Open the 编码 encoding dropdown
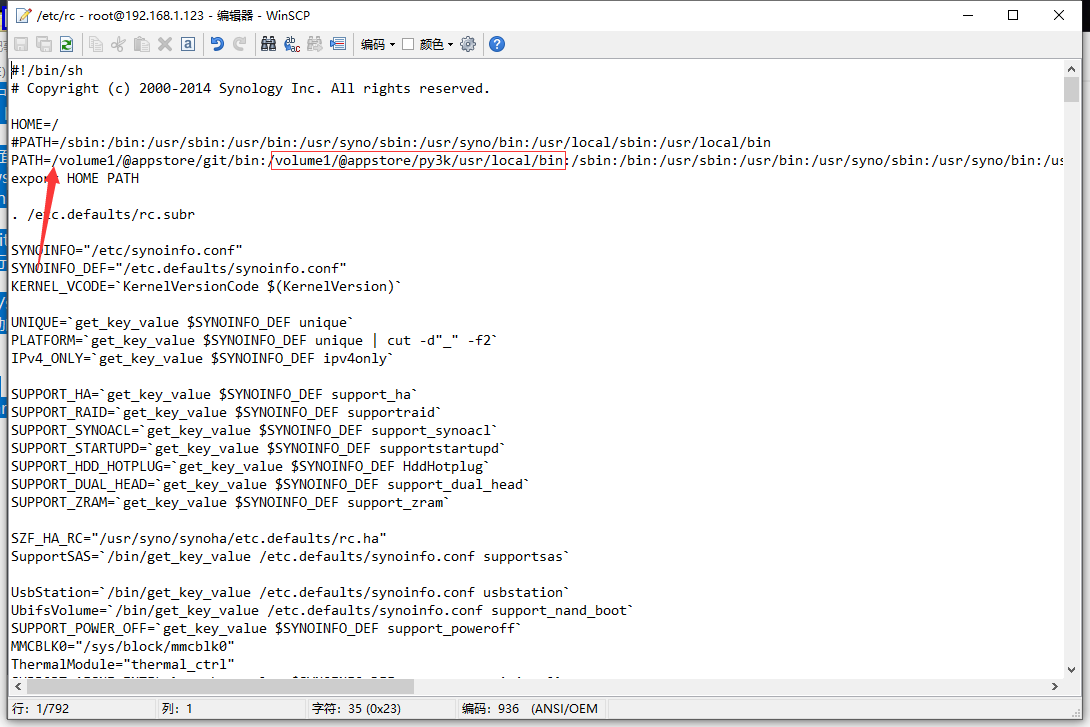This screenshot has height=727, width=1090. pyautogui.click(x=377, y=44)
